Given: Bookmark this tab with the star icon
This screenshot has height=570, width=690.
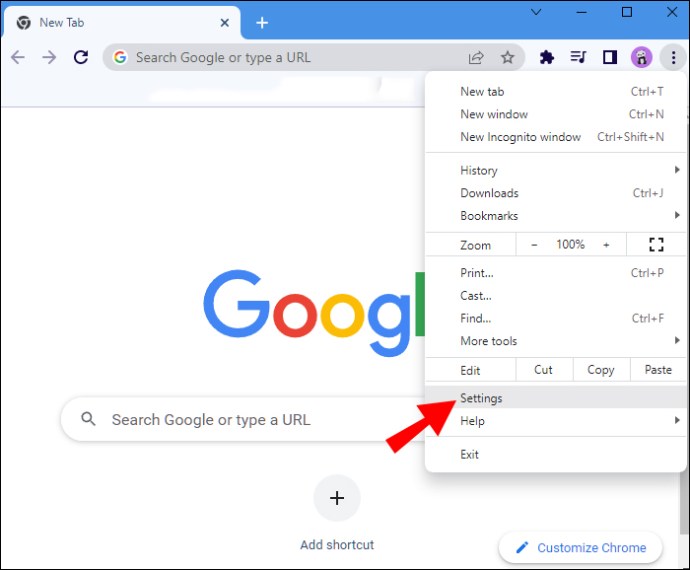Looking at the screenshot, I should (507, 57).
